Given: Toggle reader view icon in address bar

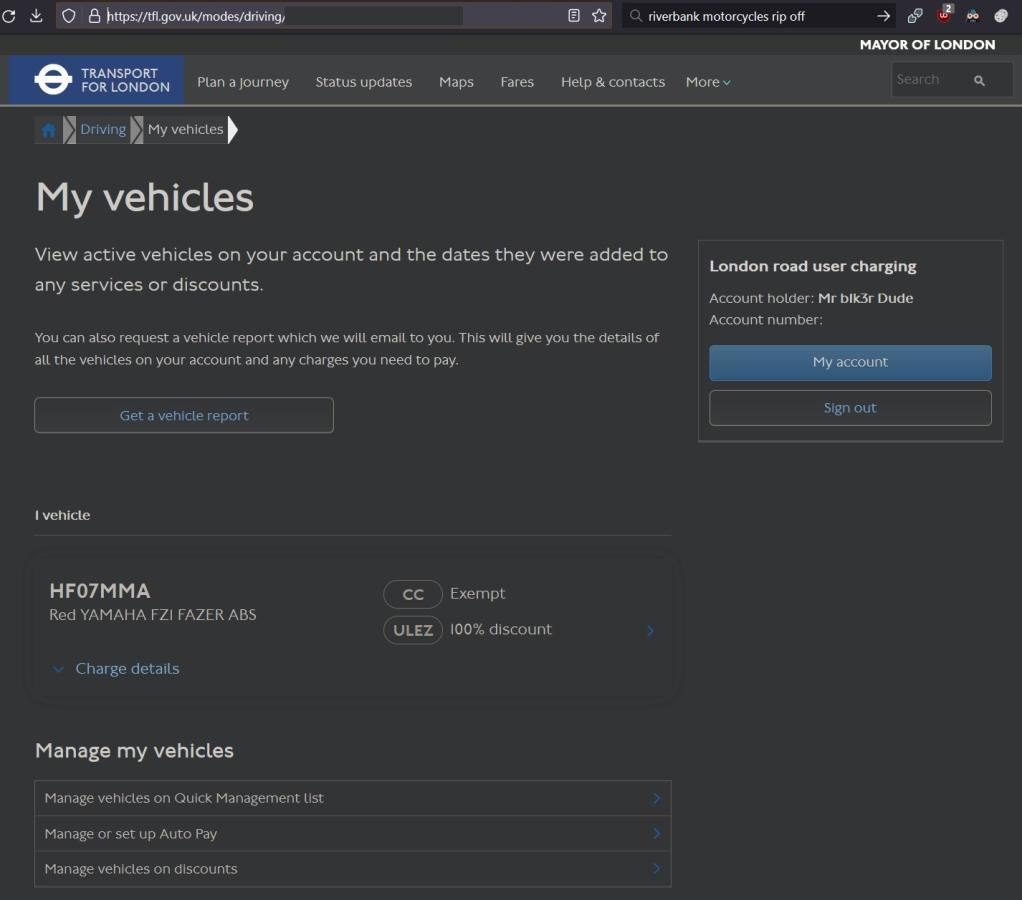Looking at the screenshot, I should tap(574, 15).
